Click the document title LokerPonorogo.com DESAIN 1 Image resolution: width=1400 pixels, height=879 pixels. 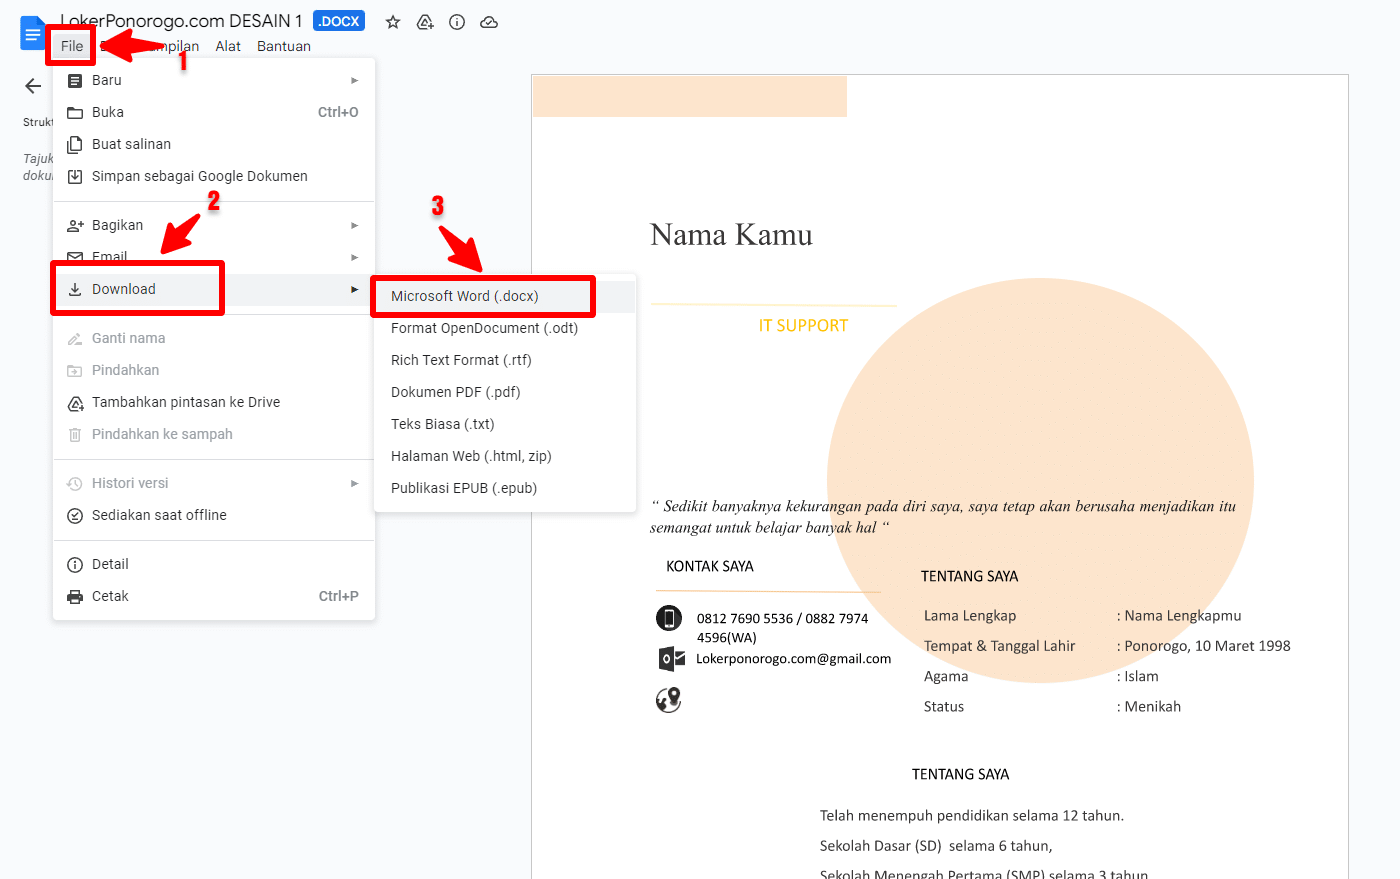[x=181, y=21]
